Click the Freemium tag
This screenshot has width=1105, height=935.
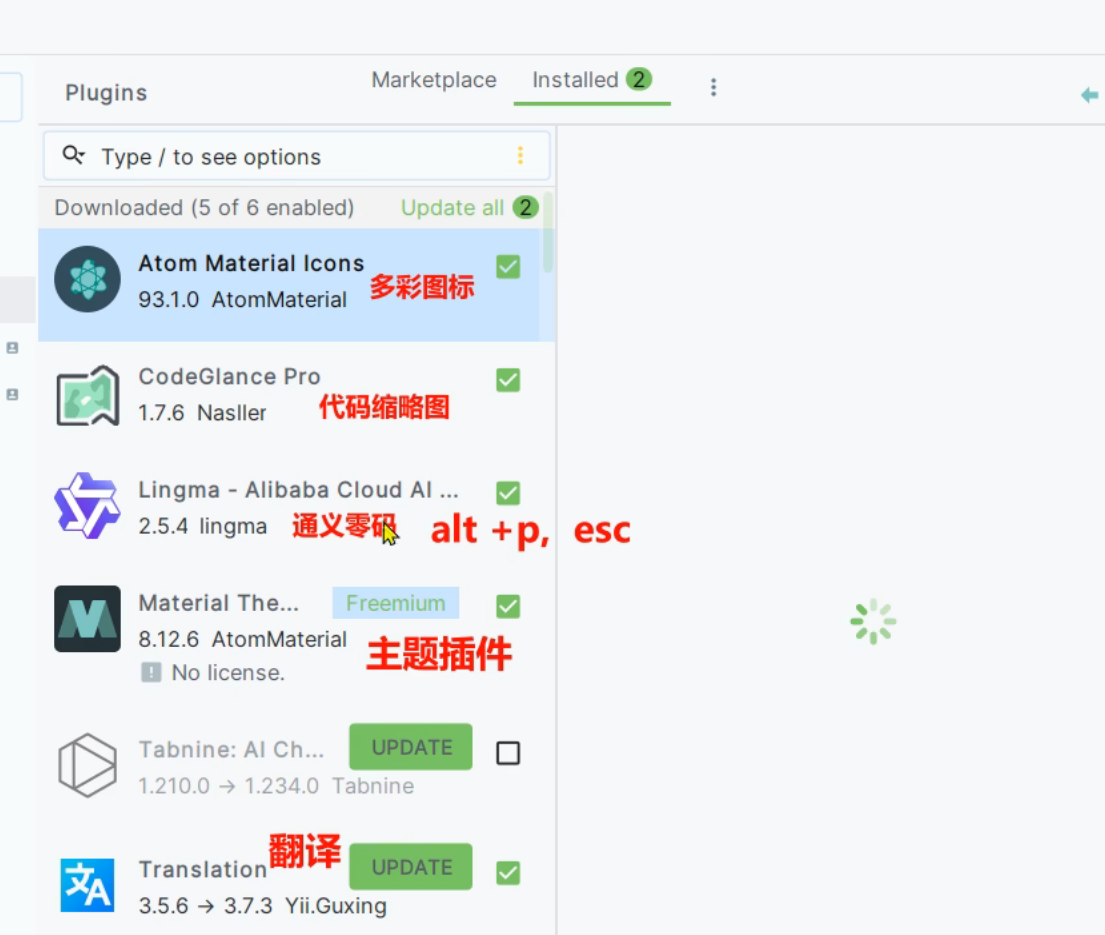coord(395,603)
